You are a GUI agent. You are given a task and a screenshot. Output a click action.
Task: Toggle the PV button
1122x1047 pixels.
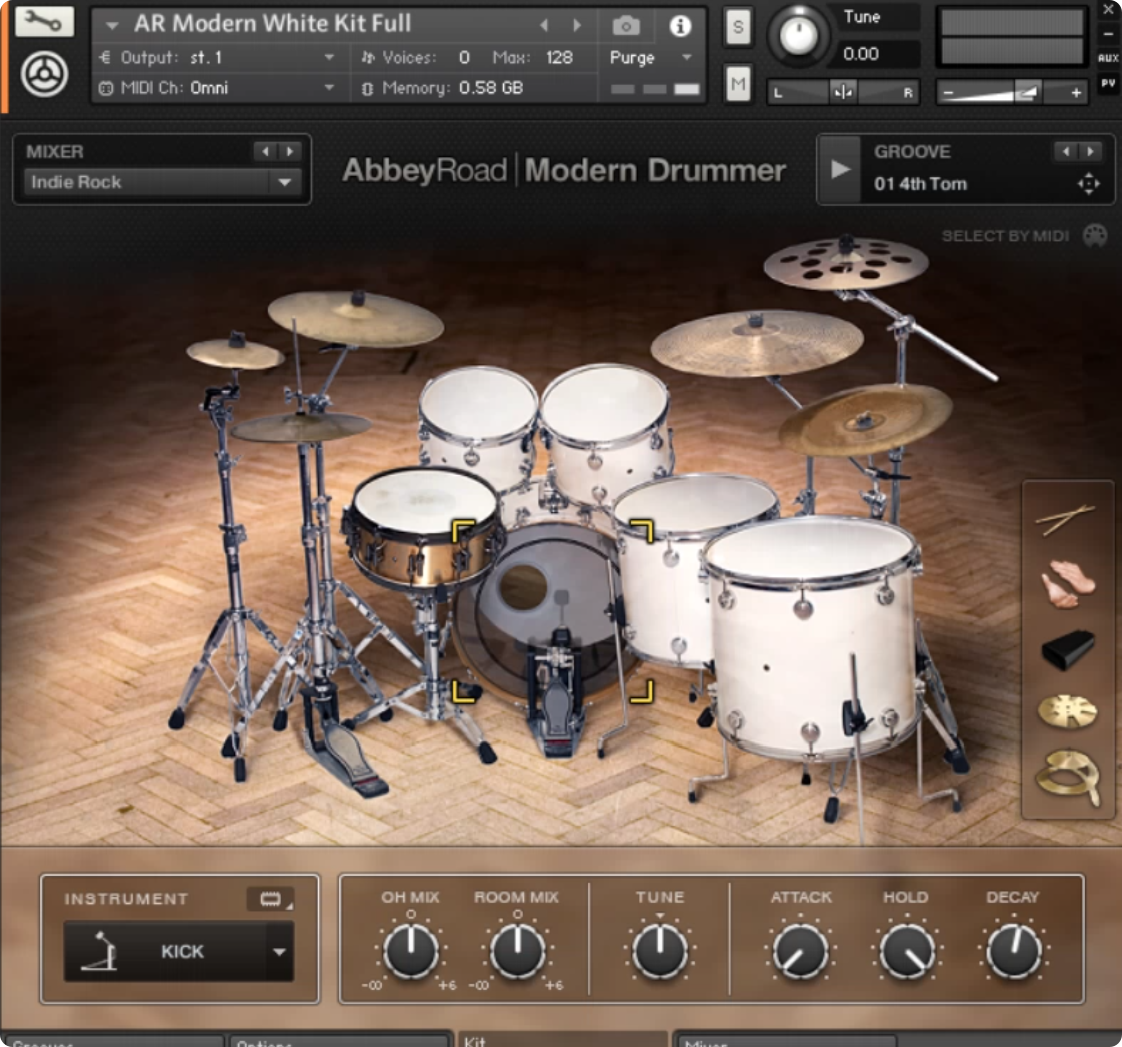click(1108, 84)
